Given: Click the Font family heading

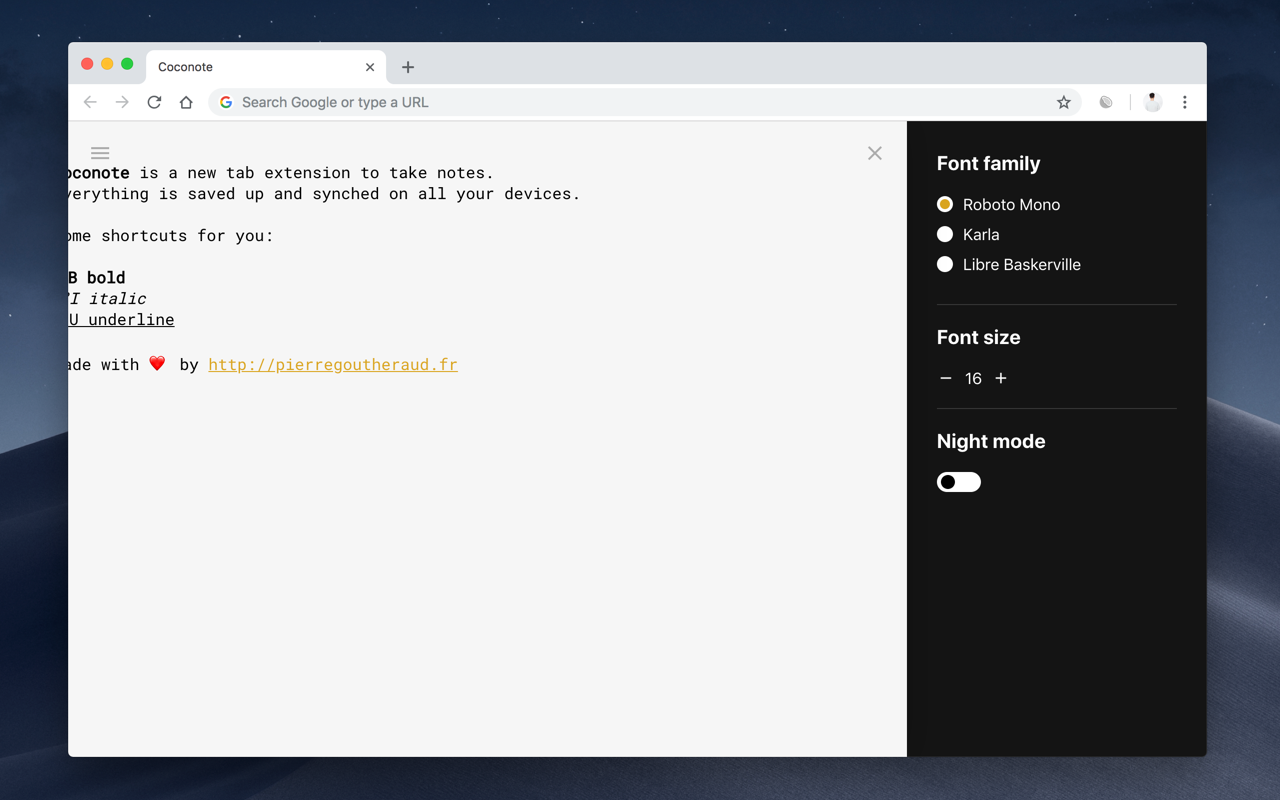Looking at the screenshot, I should (x=989, y=163).
